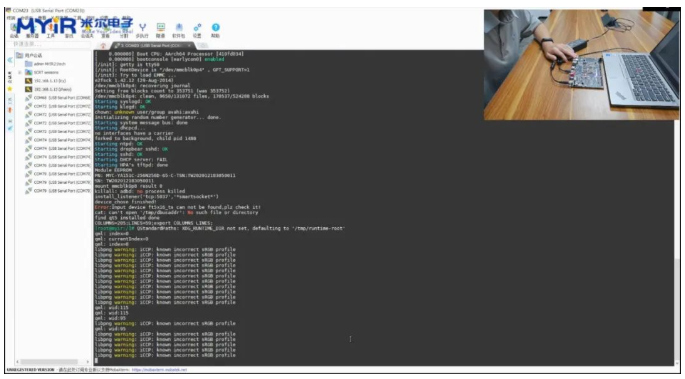Open the COM76 USB Serial Port session

58,165
